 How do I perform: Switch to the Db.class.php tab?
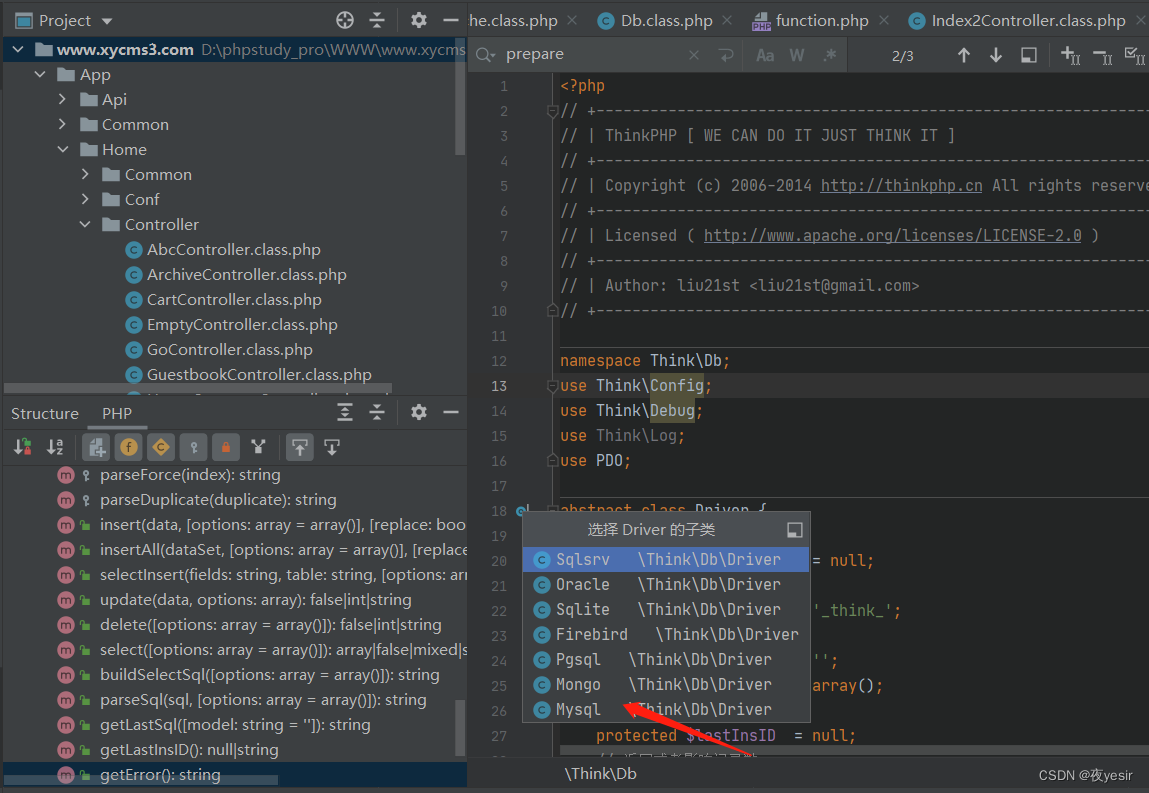tap(666, 21)
